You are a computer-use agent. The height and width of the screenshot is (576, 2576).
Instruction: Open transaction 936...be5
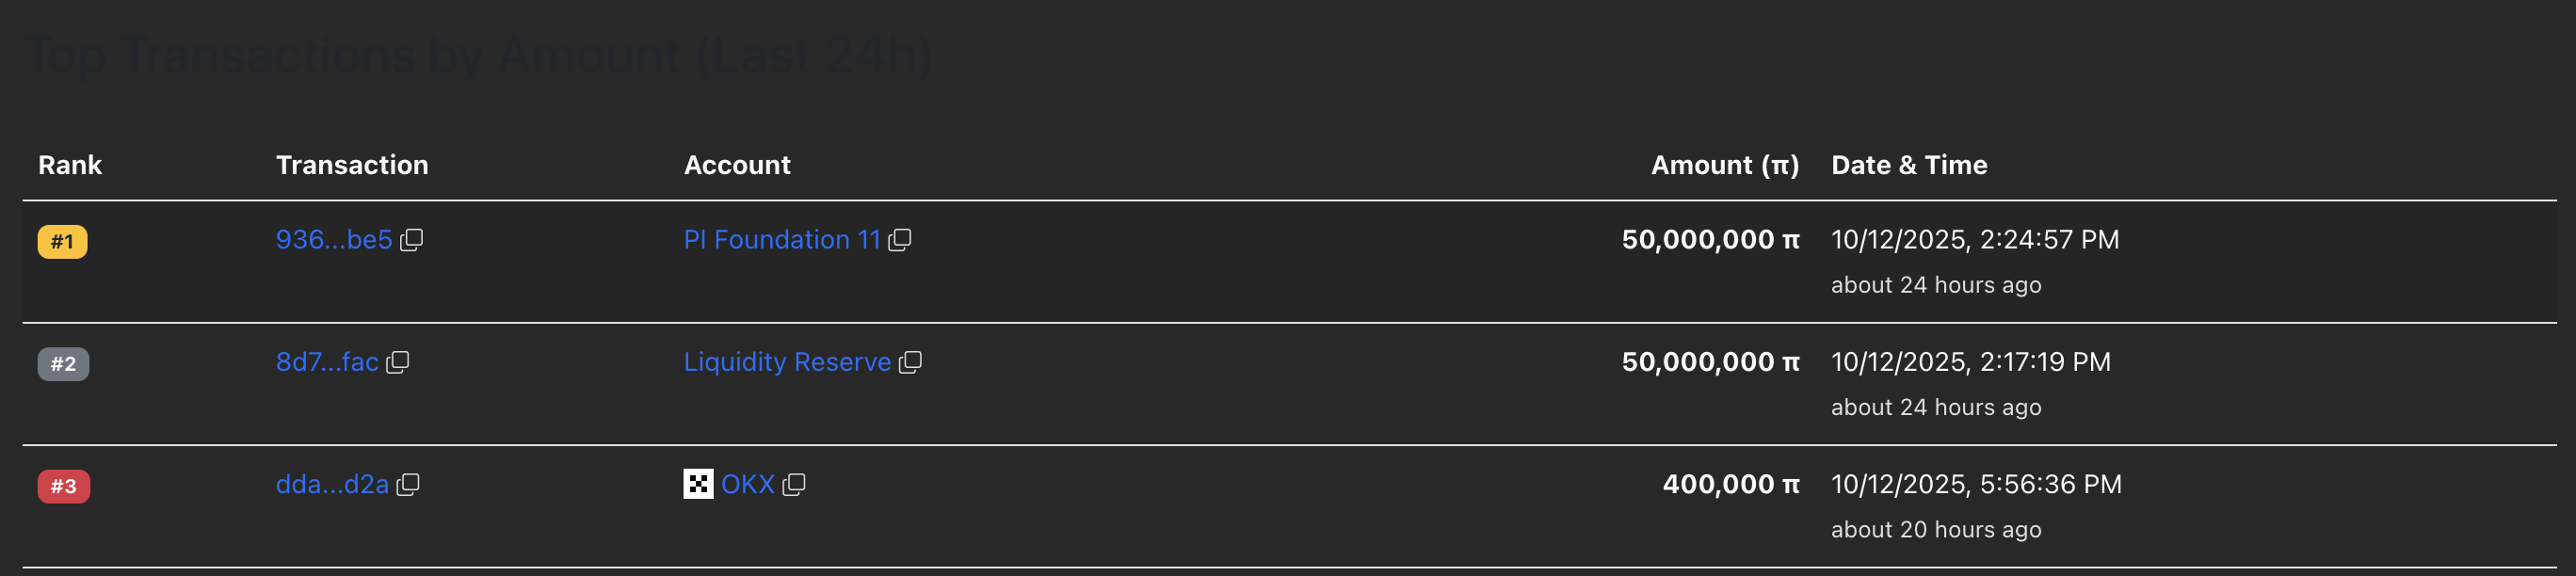pyautogui.click(x=334, y=240)
